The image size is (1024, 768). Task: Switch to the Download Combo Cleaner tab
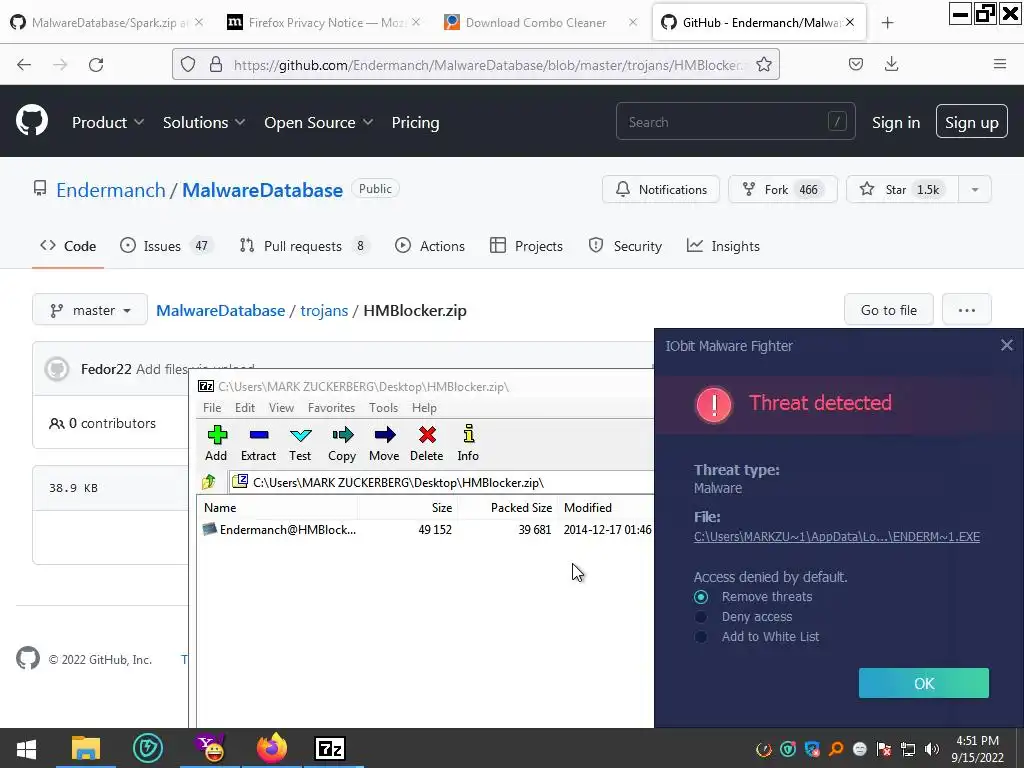tap(536, 23)
